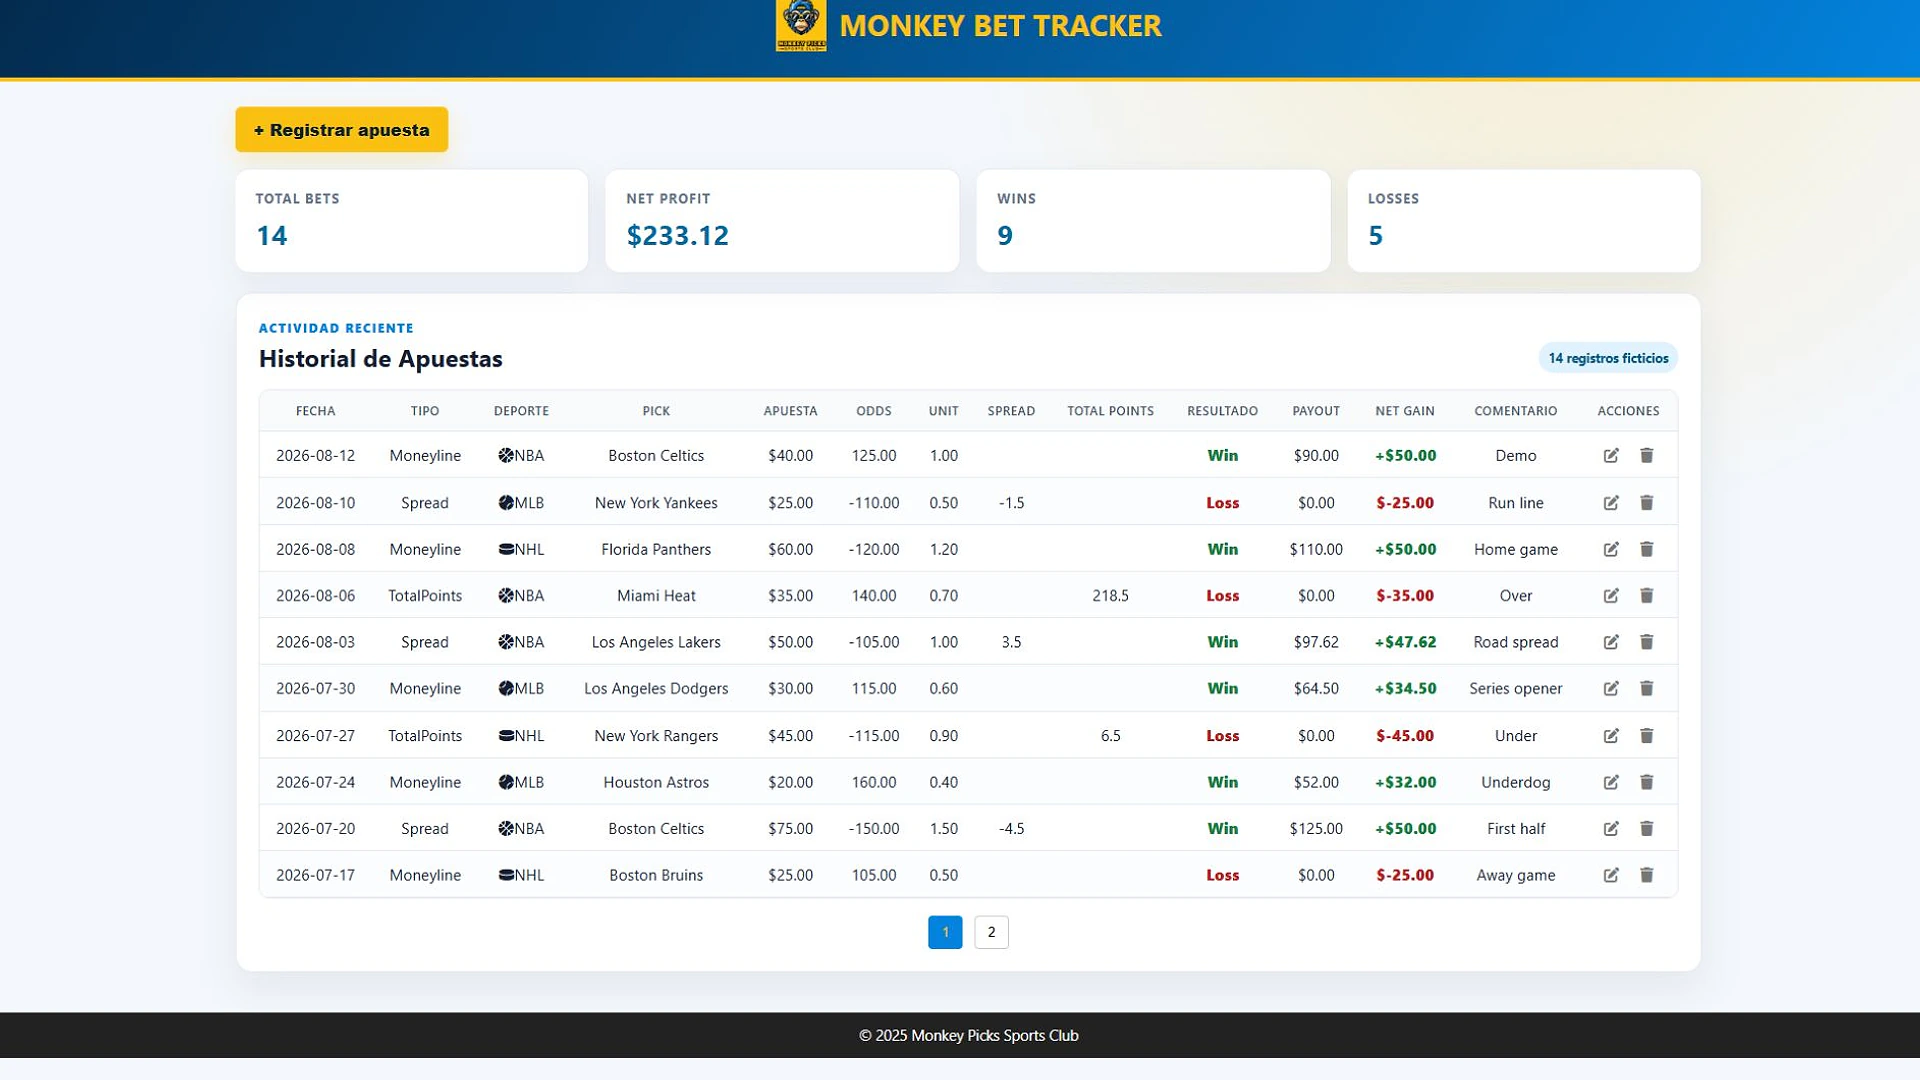Click the Net Gain column header
1920x1080 pixels.
click(1405, 411)
